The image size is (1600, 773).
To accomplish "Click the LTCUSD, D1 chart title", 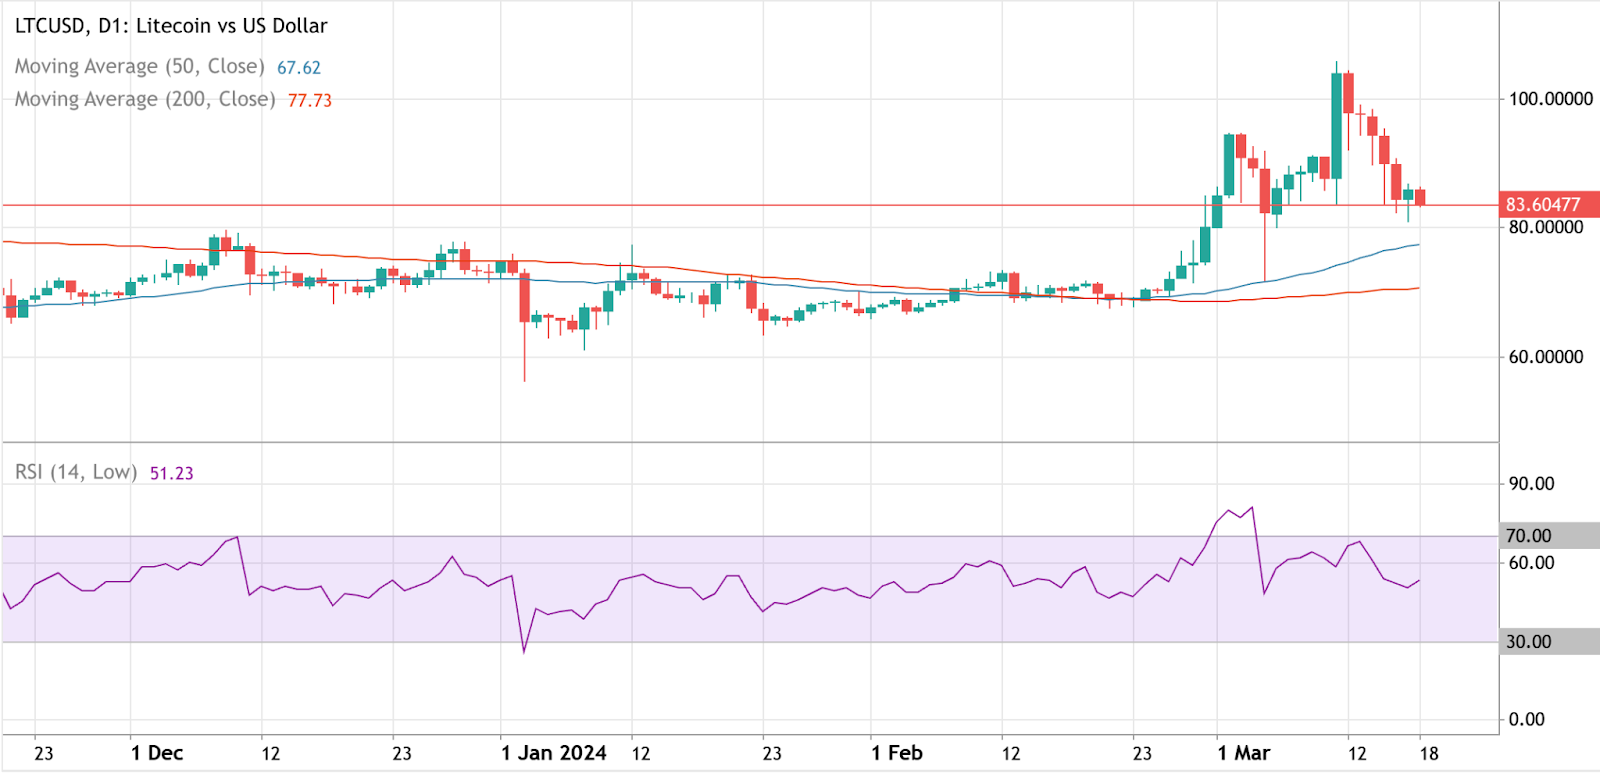I will (171, 26).
